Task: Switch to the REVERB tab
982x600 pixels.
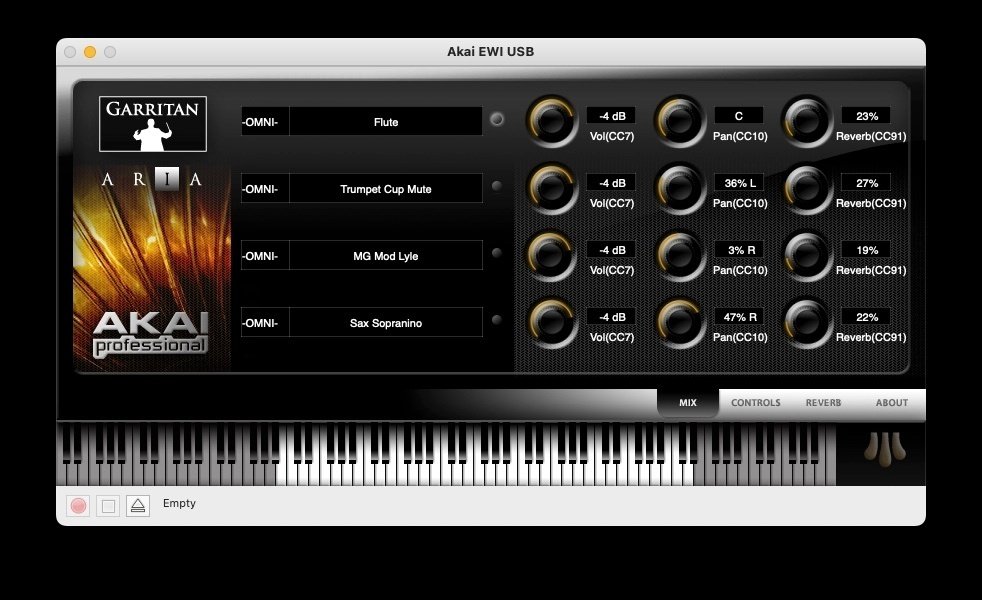Action: 823,403
